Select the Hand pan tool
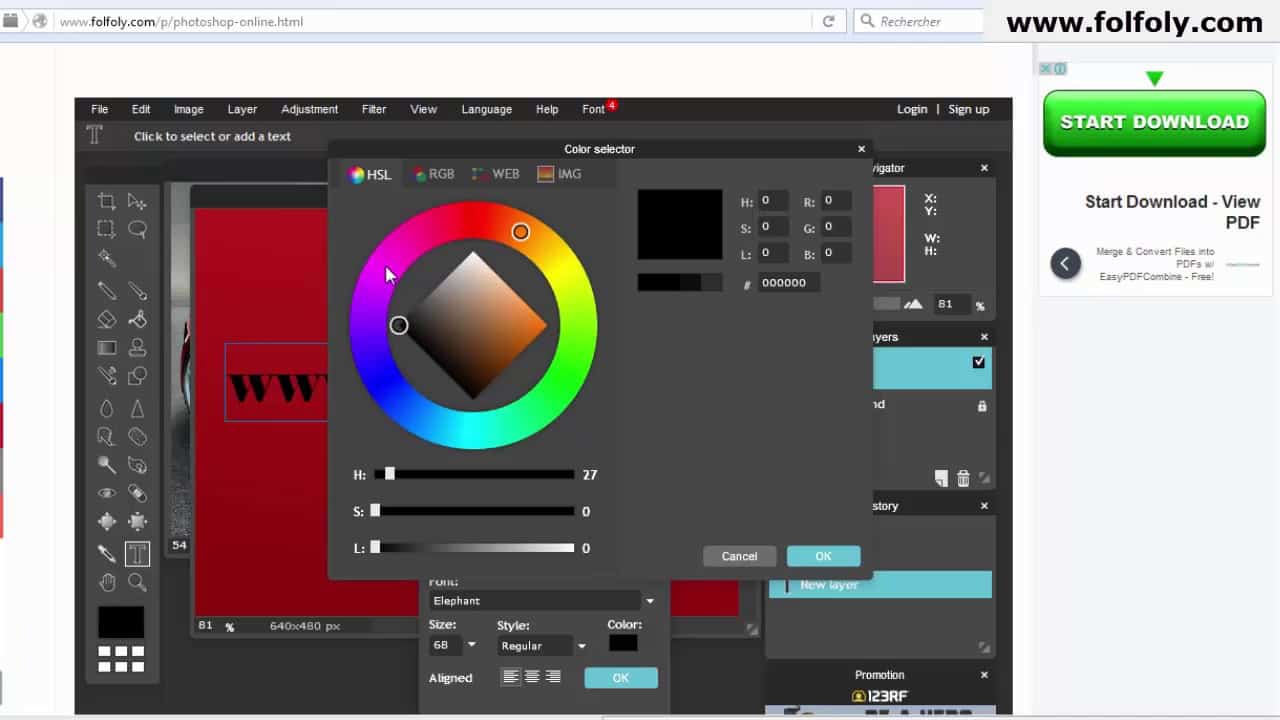1280x720 pixels. tap(107, 582)
